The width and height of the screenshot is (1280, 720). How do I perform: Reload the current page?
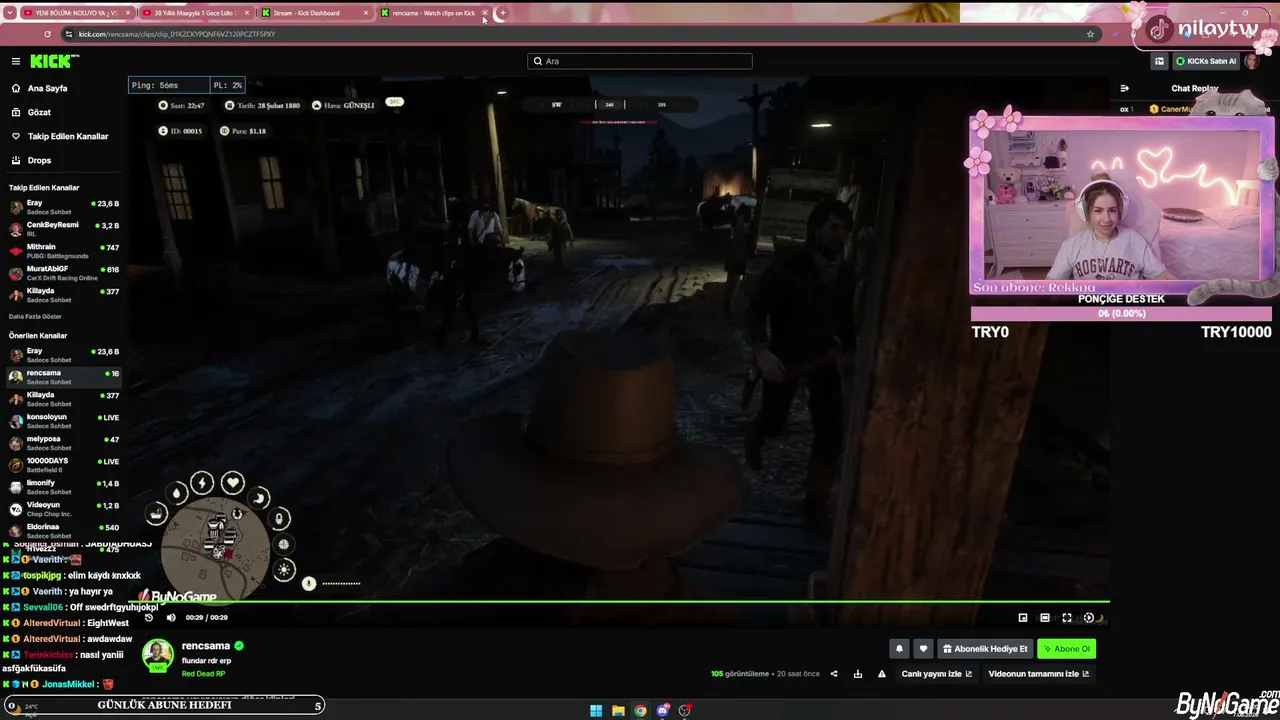coord(47,34)
